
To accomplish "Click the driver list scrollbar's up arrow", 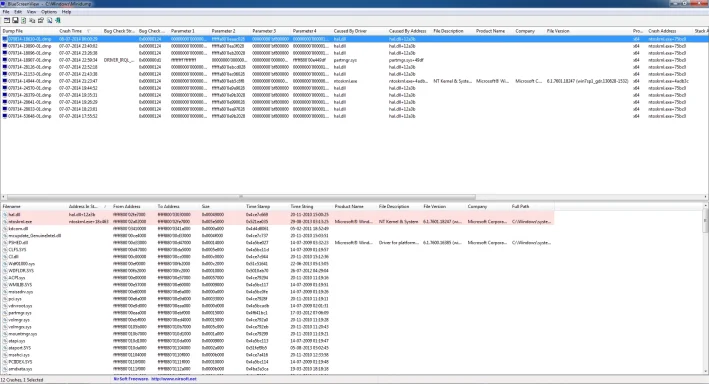I will (x=705, y=206).
